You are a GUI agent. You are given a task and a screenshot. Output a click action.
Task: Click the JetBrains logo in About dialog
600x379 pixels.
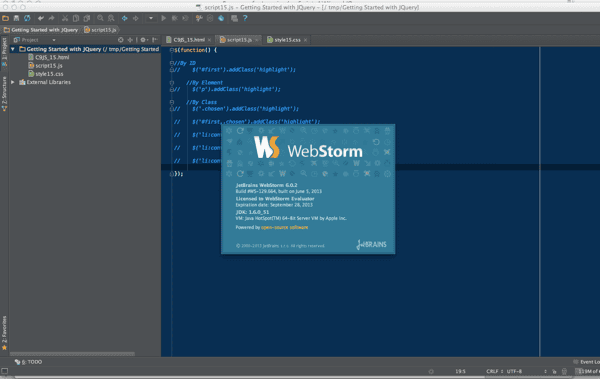coord(371,244)
